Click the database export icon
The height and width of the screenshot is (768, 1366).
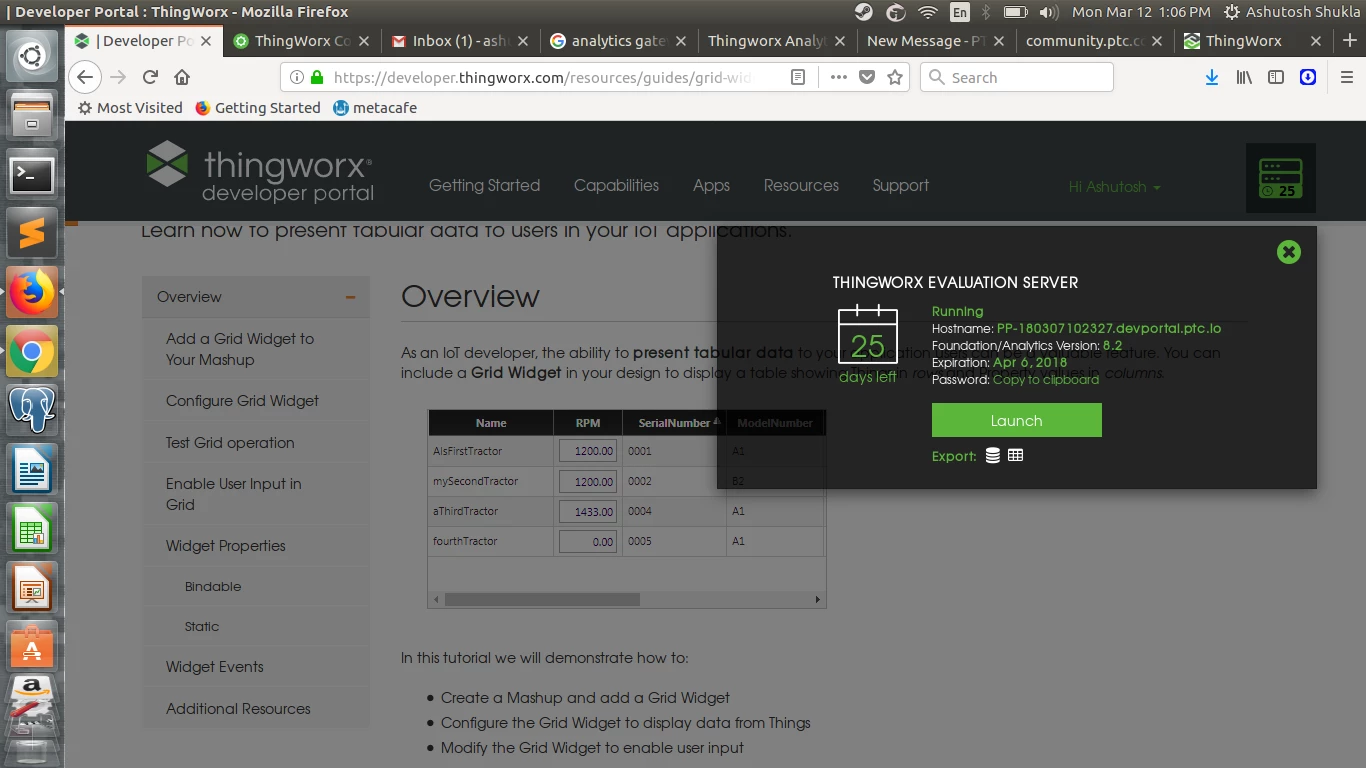click(992, 455)
